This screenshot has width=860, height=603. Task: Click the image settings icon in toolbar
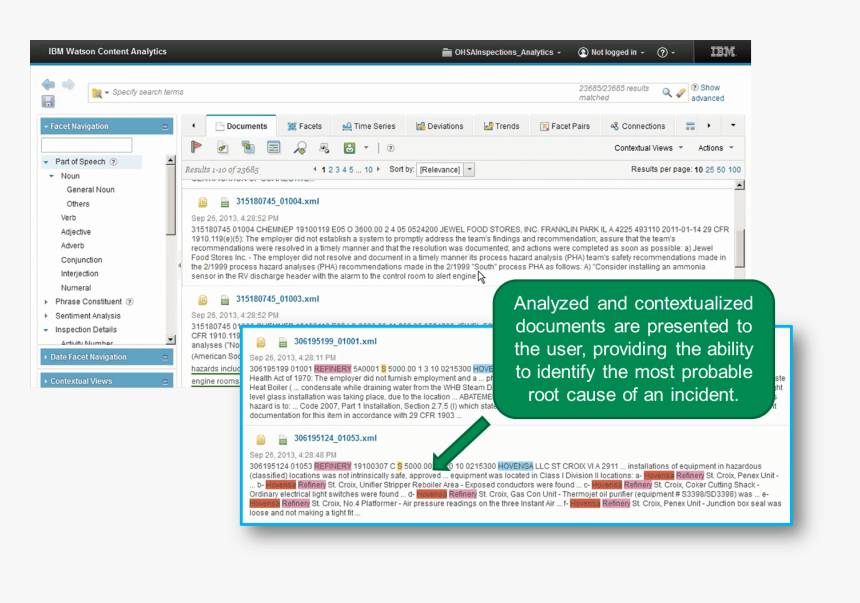(325, 148)
